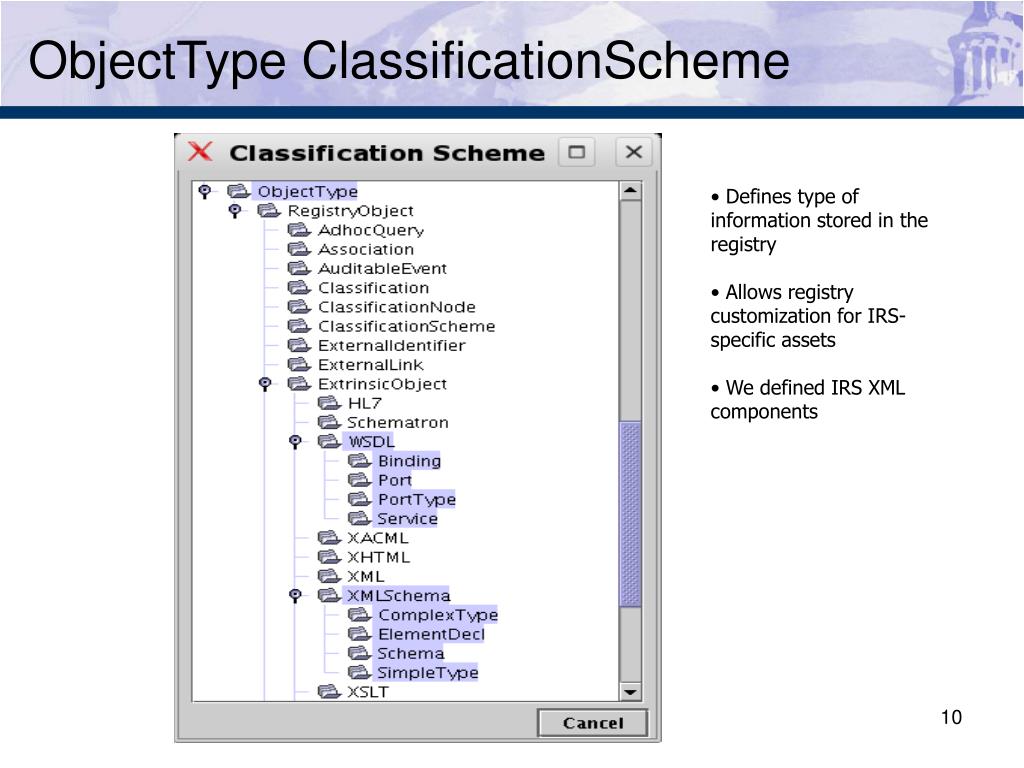The width and height of the screenshot is (1024, 768).
Task: Close the Classification Scheme dialog
Action: [633, 152]
